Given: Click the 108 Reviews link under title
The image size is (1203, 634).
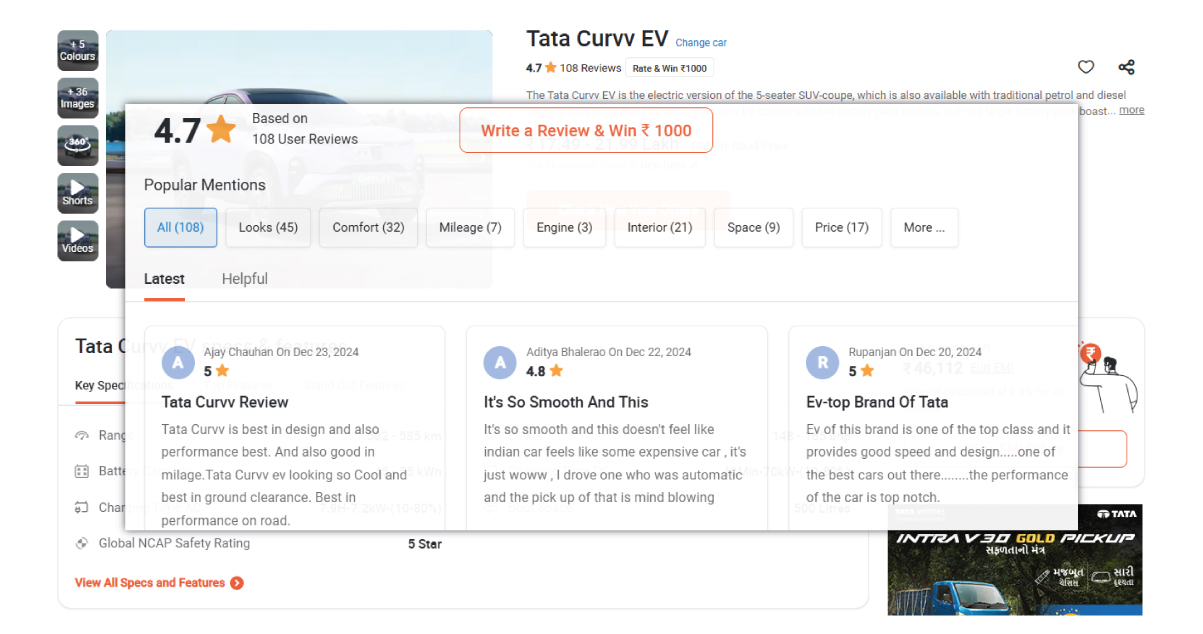Looking at the screenshot, I should click(x=591, y=68).
